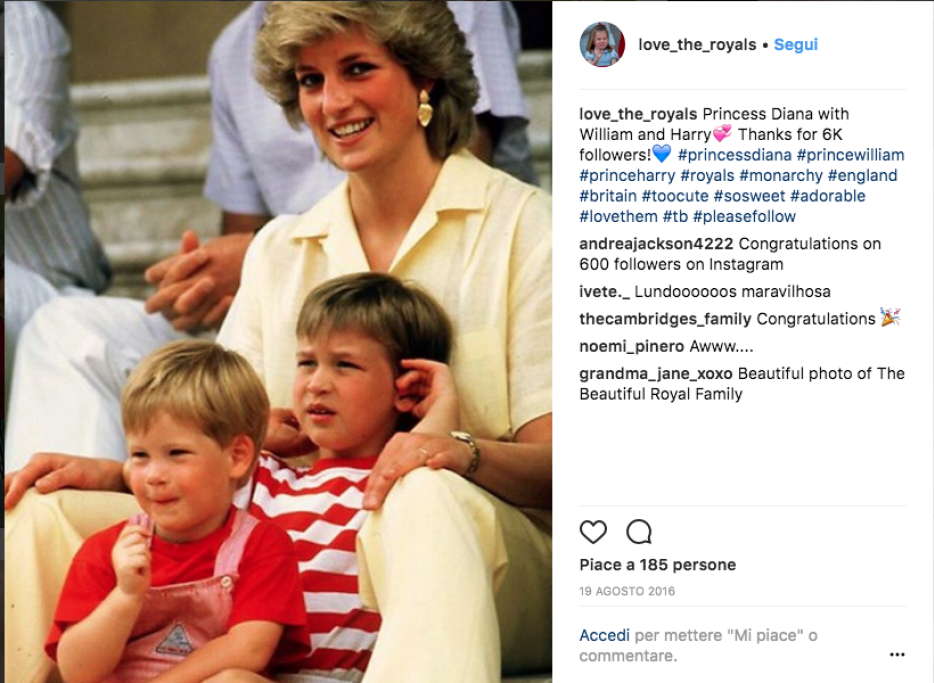Open the #princessdiana hashtag
The height and width of the screenshot is (683, 934).
pyautogui.click(x=734, y=155)
